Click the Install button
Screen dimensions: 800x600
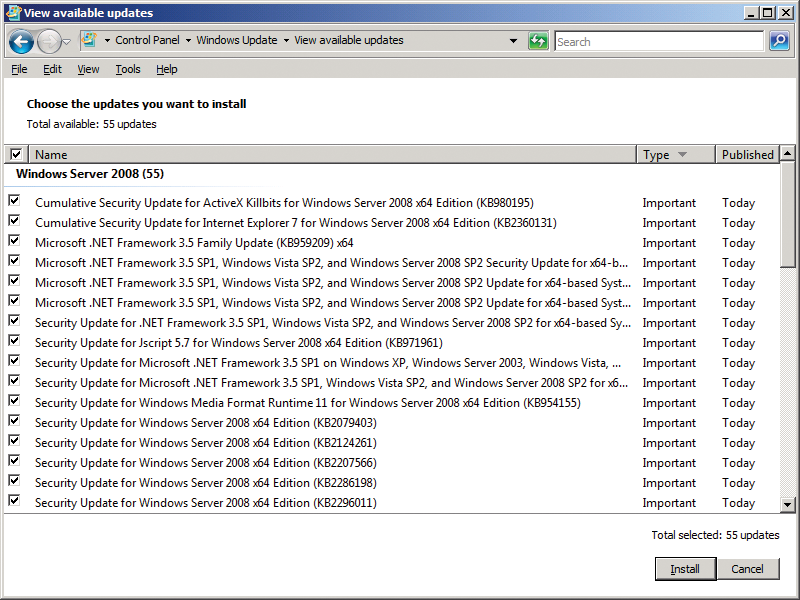685,569
